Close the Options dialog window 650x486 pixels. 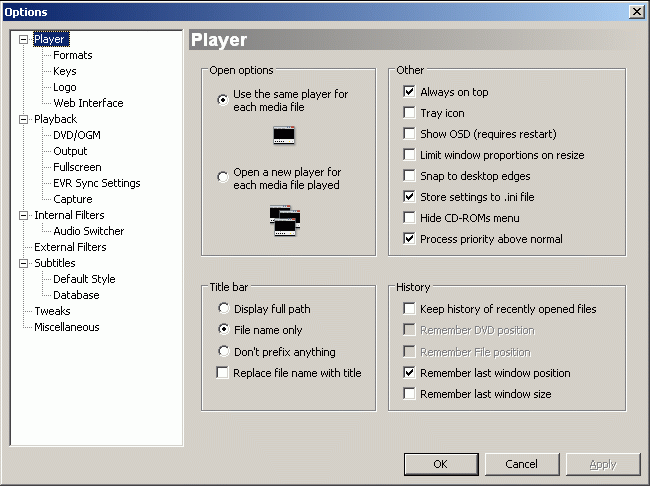pos(636,11)
